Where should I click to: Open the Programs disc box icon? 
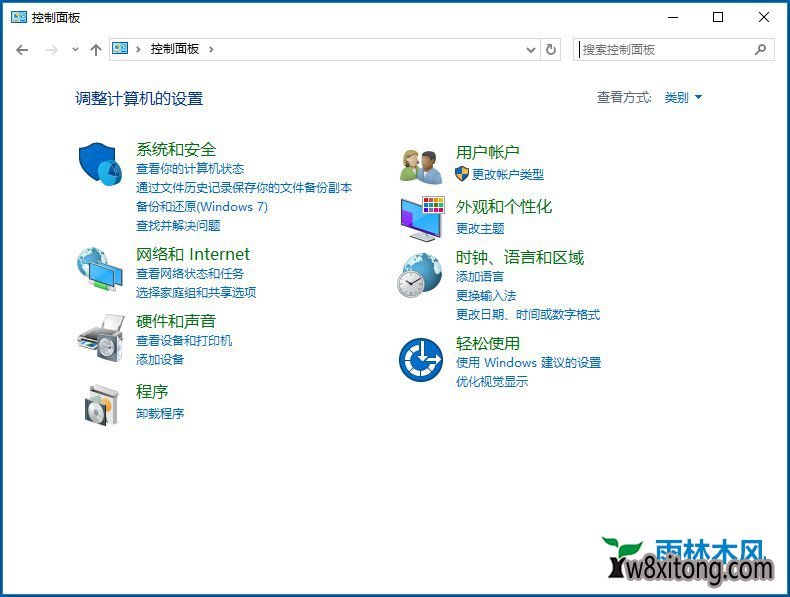(100, 404)
